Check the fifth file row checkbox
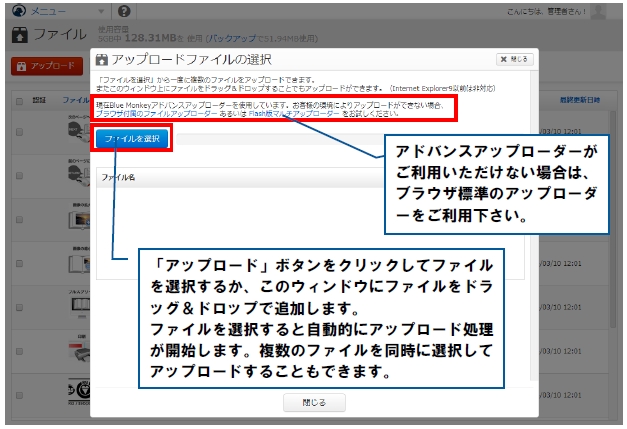The height and width of the screenshot is (429, 627). [x=19, y=307]
